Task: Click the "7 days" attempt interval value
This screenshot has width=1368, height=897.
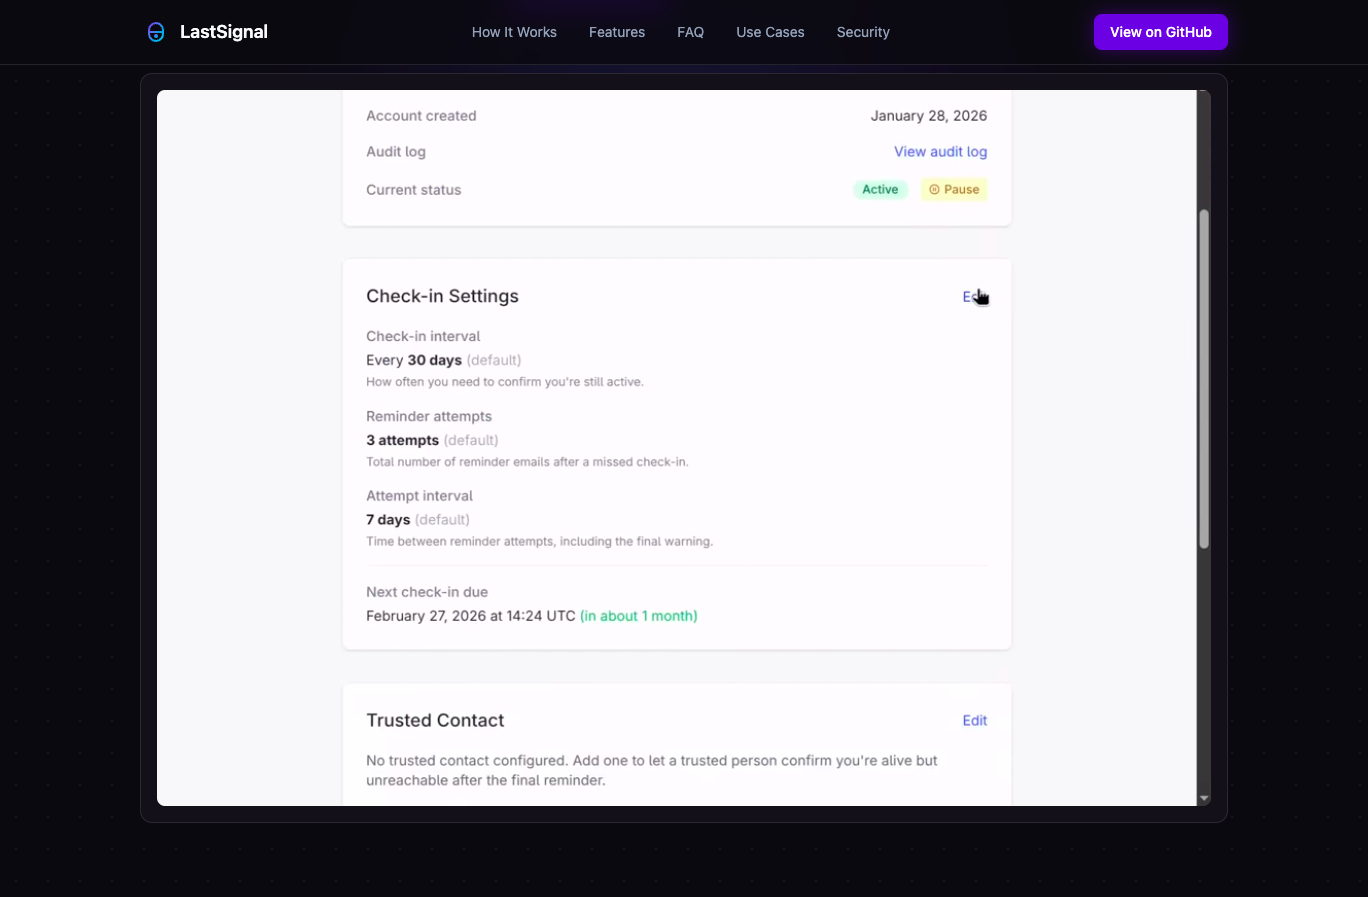Action: click(x=388, y=520)
